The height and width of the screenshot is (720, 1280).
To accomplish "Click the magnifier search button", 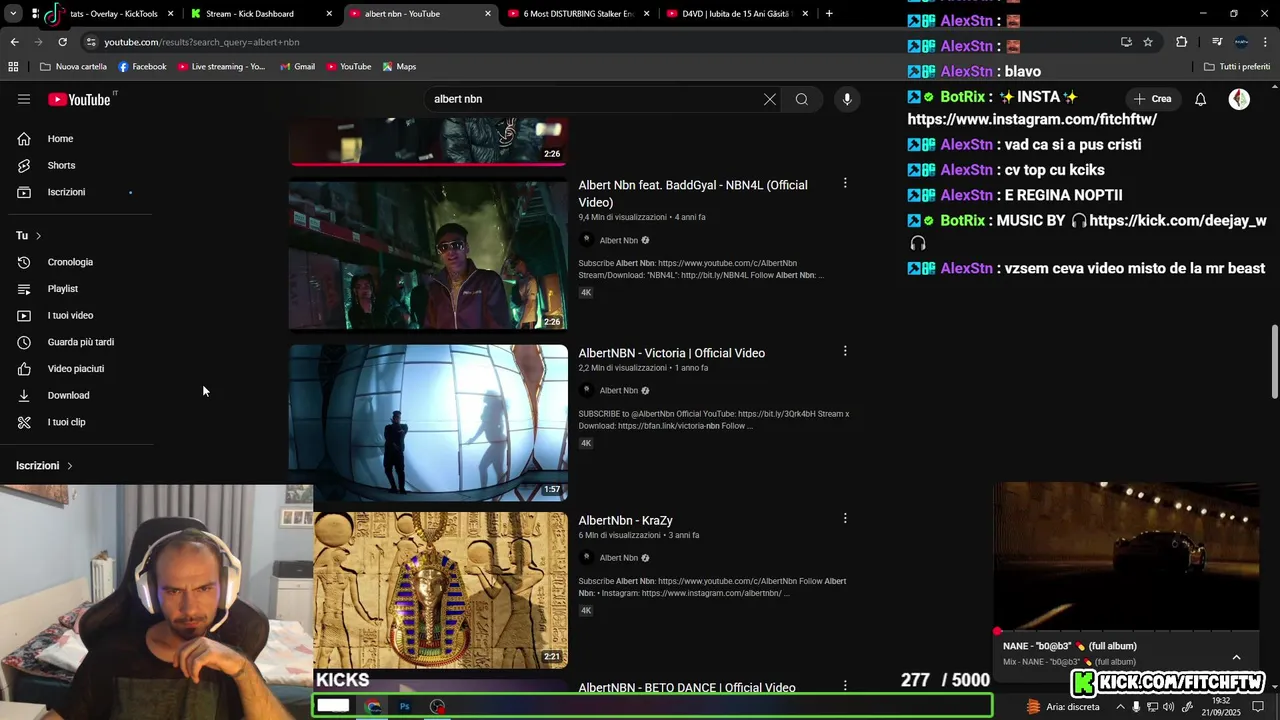I will tap(802, 99).
